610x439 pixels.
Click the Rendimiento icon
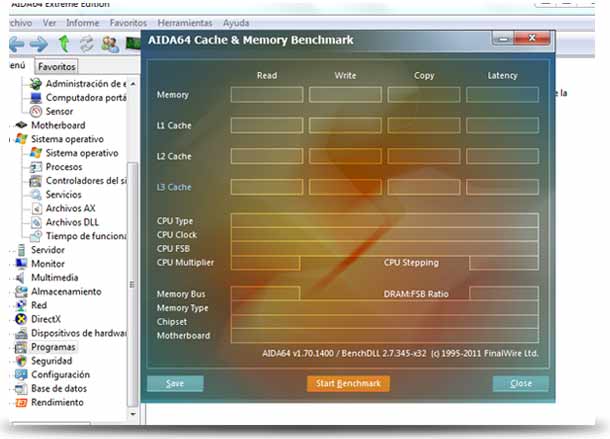click(21, 402)
